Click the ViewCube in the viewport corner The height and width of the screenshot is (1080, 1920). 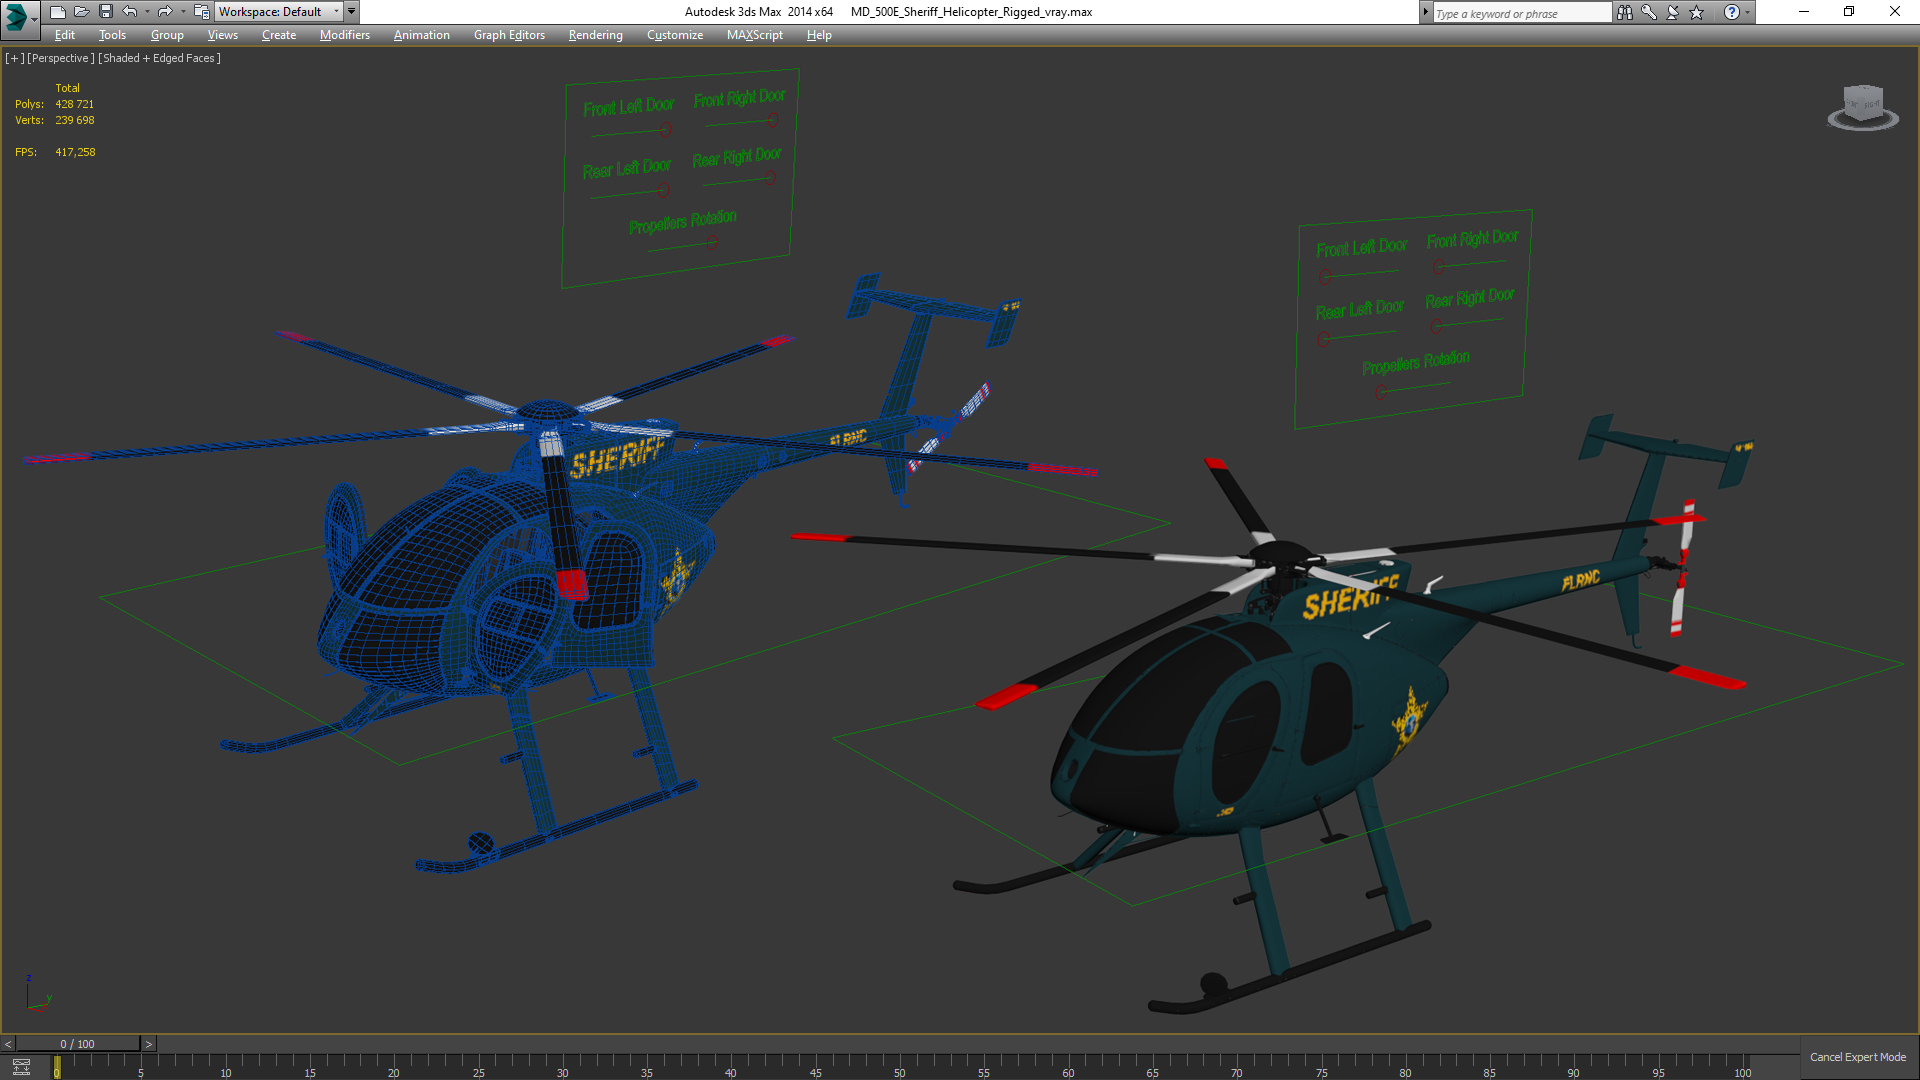coord(1863,107)
